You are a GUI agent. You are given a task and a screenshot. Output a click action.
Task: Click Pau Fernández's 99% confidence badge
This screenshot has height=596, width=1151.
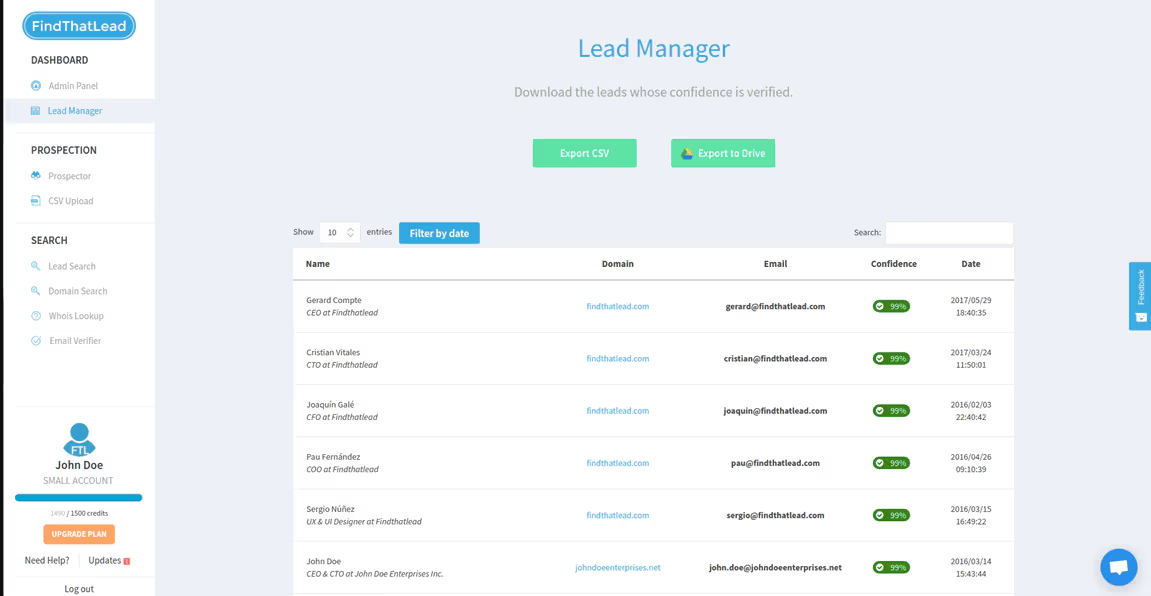pos(891,463)
